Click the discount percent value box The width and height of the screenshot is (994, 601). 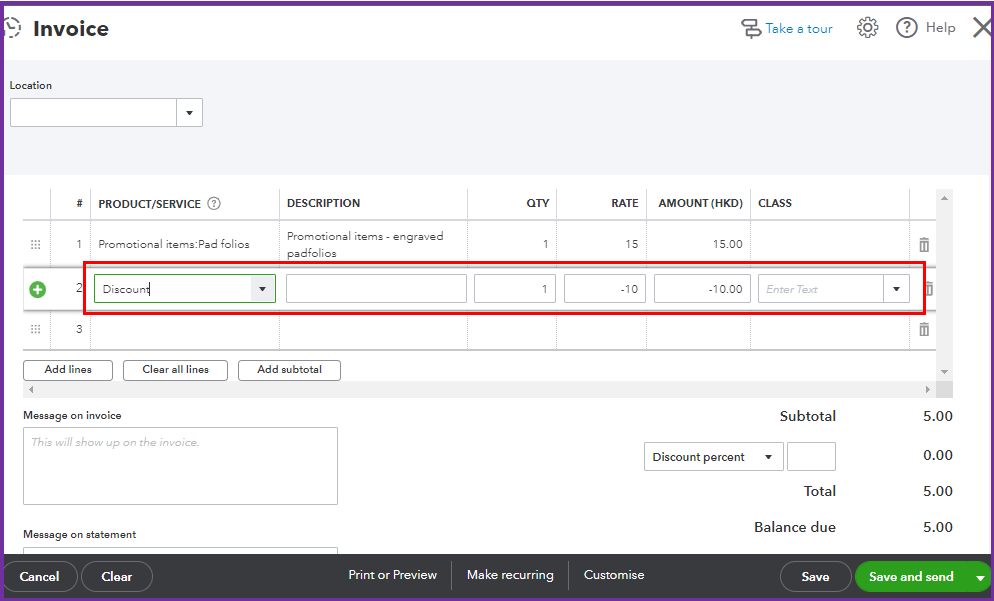click(811, 456)
